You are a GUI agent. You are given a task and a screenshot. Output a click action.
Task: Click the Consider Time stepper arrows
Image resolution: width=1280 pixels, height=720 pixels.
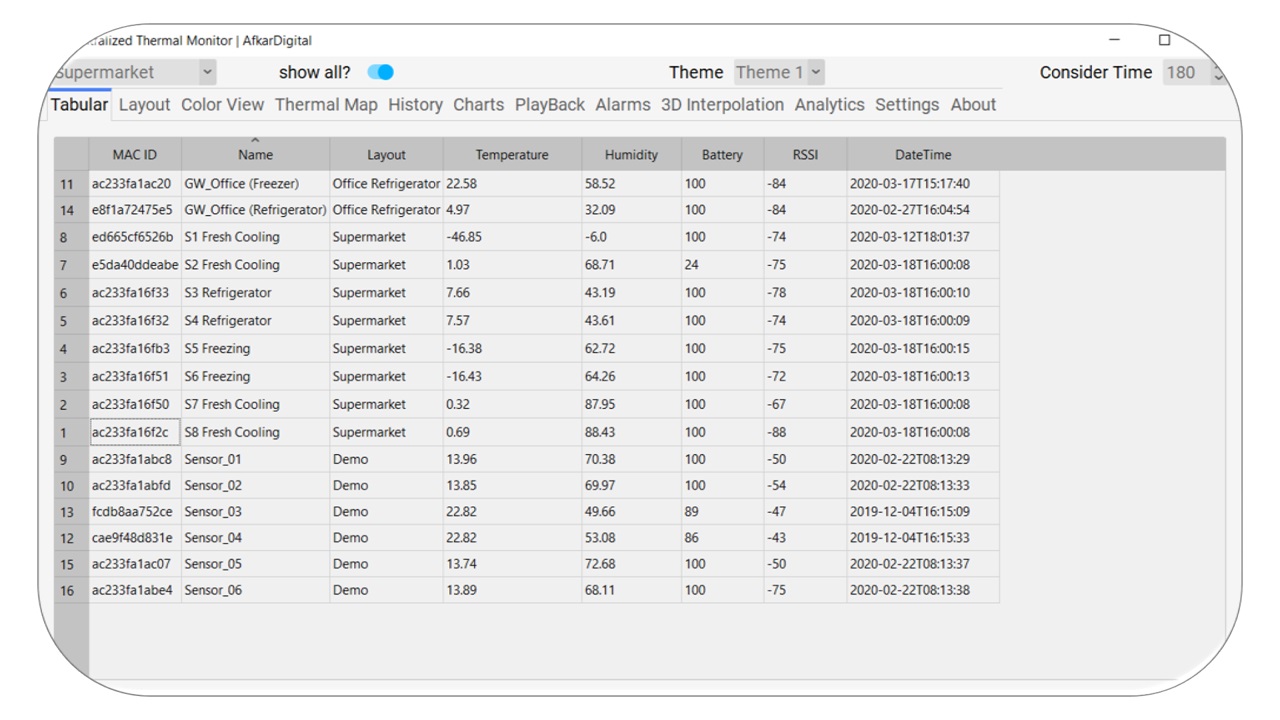click(1216, 72)
